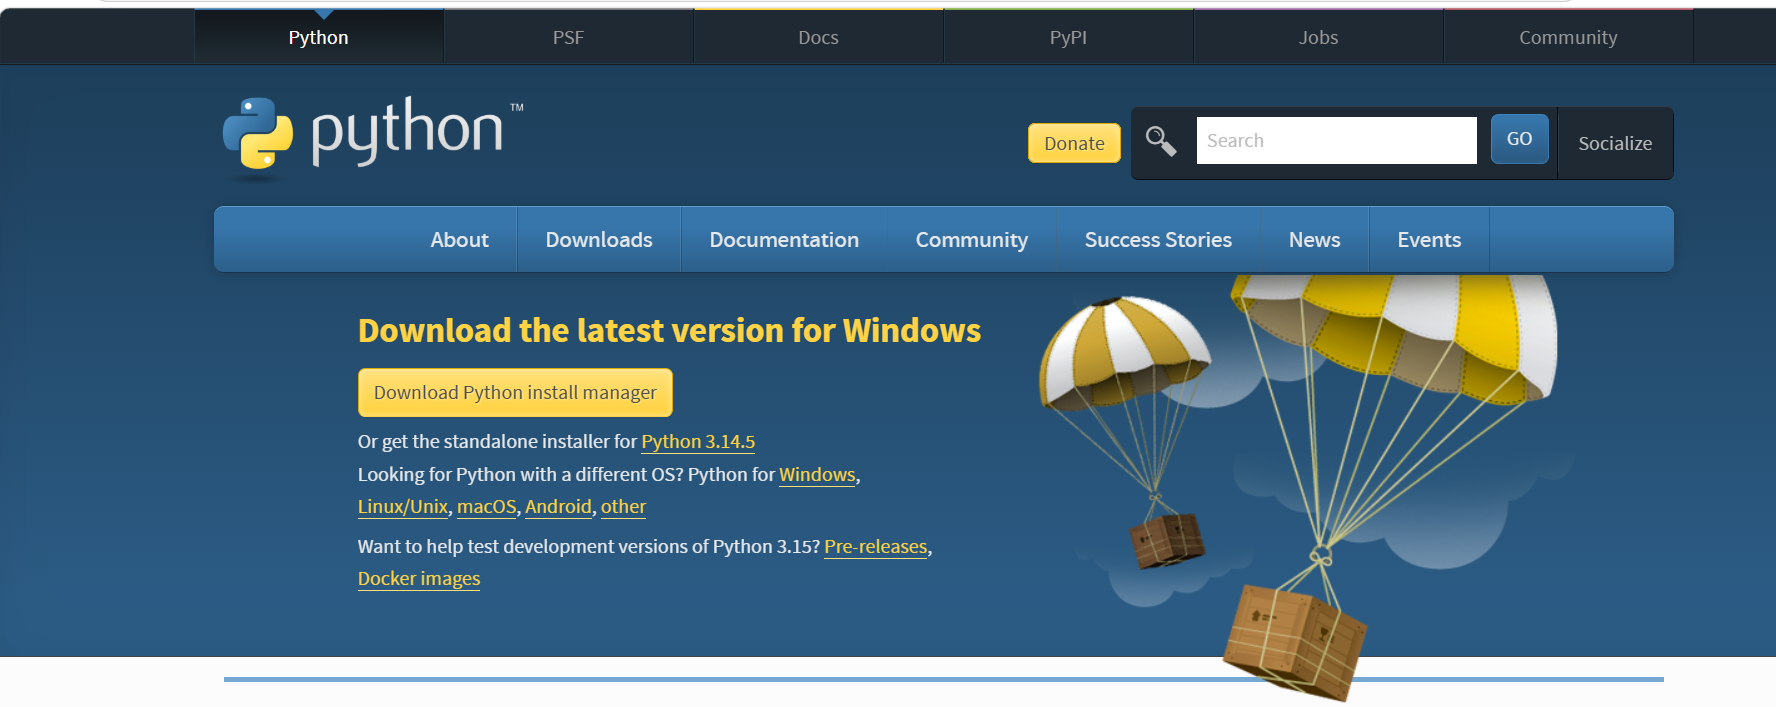Click the magnifying glass search icon

point(1160,141)
